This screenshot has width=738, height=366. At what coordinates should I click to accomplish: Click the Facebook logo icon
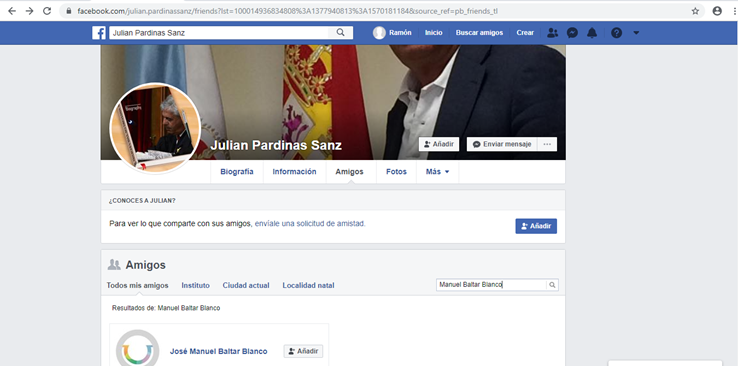point(99,33)
